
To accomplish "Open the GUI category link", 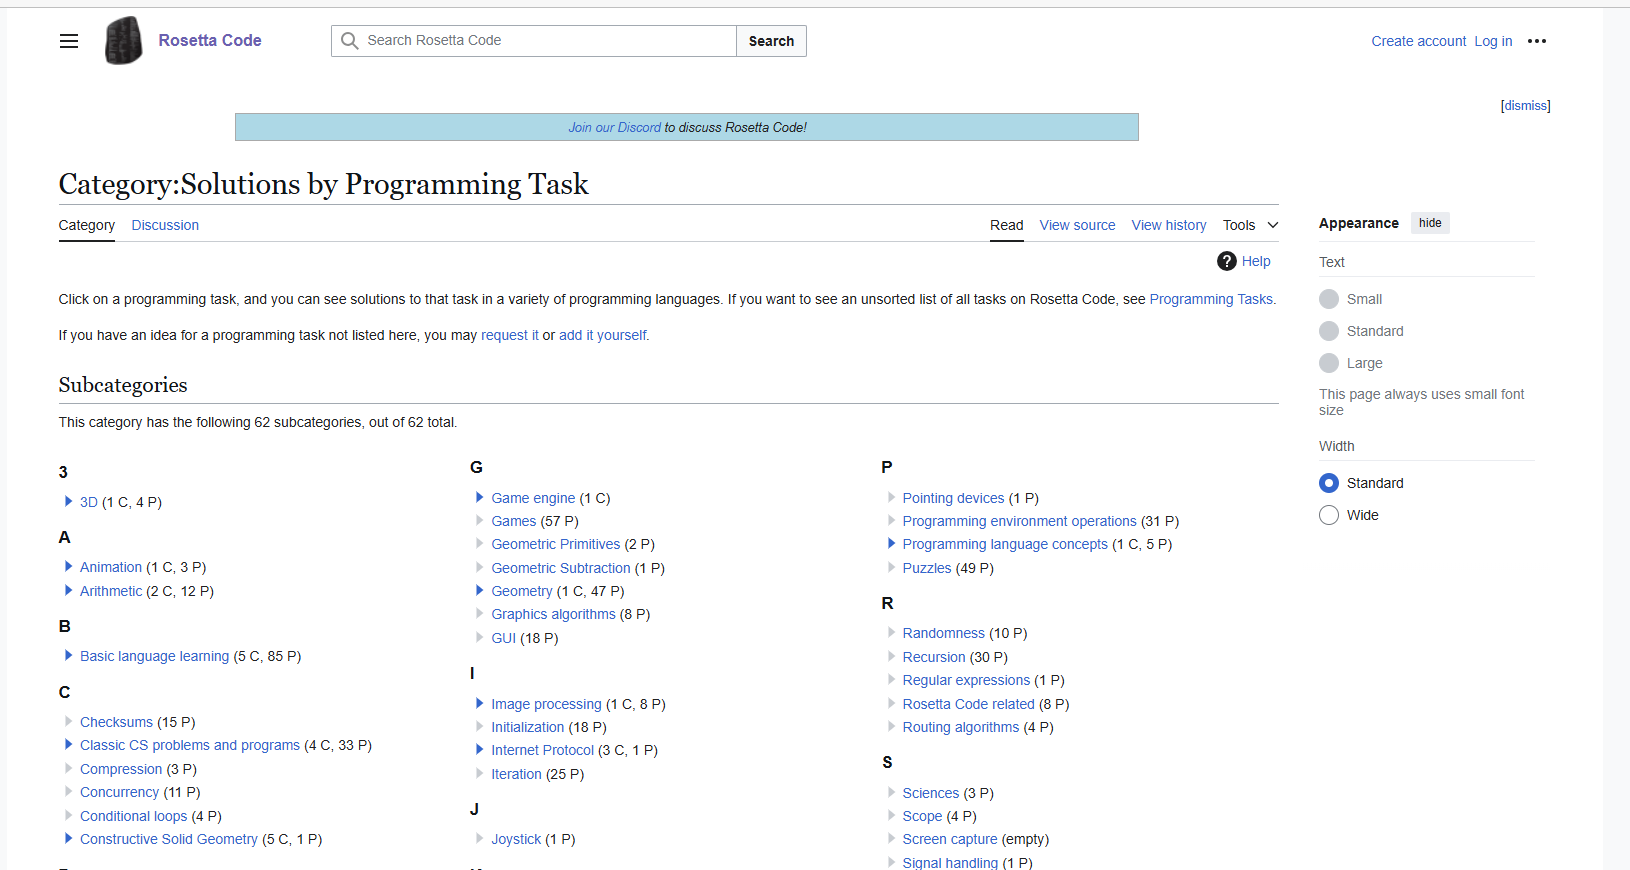I will click(504, 638).
